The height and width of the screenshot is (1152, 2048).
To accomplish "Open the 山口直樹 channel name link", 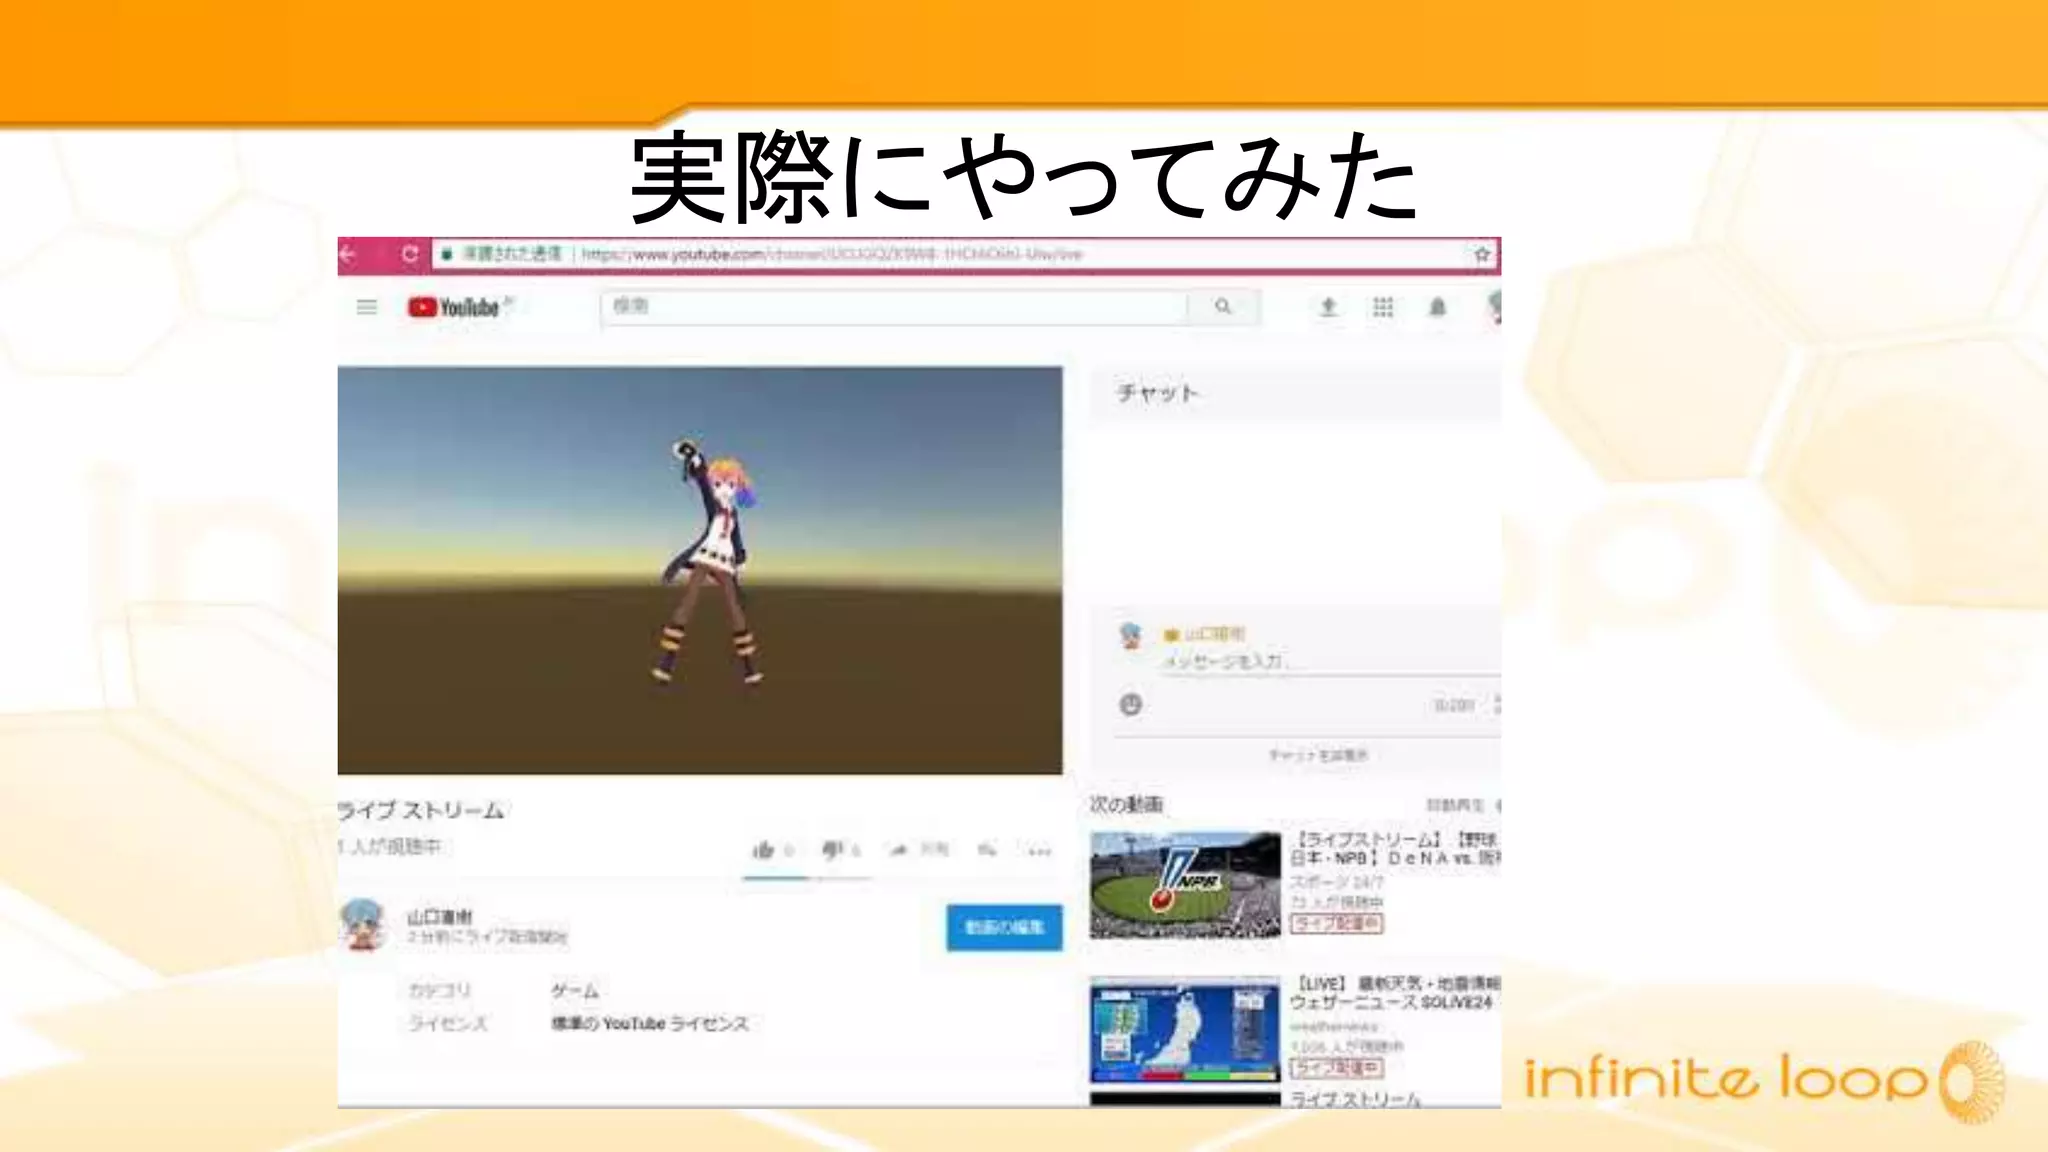I will pyautogui.click(x=440, y=916).
